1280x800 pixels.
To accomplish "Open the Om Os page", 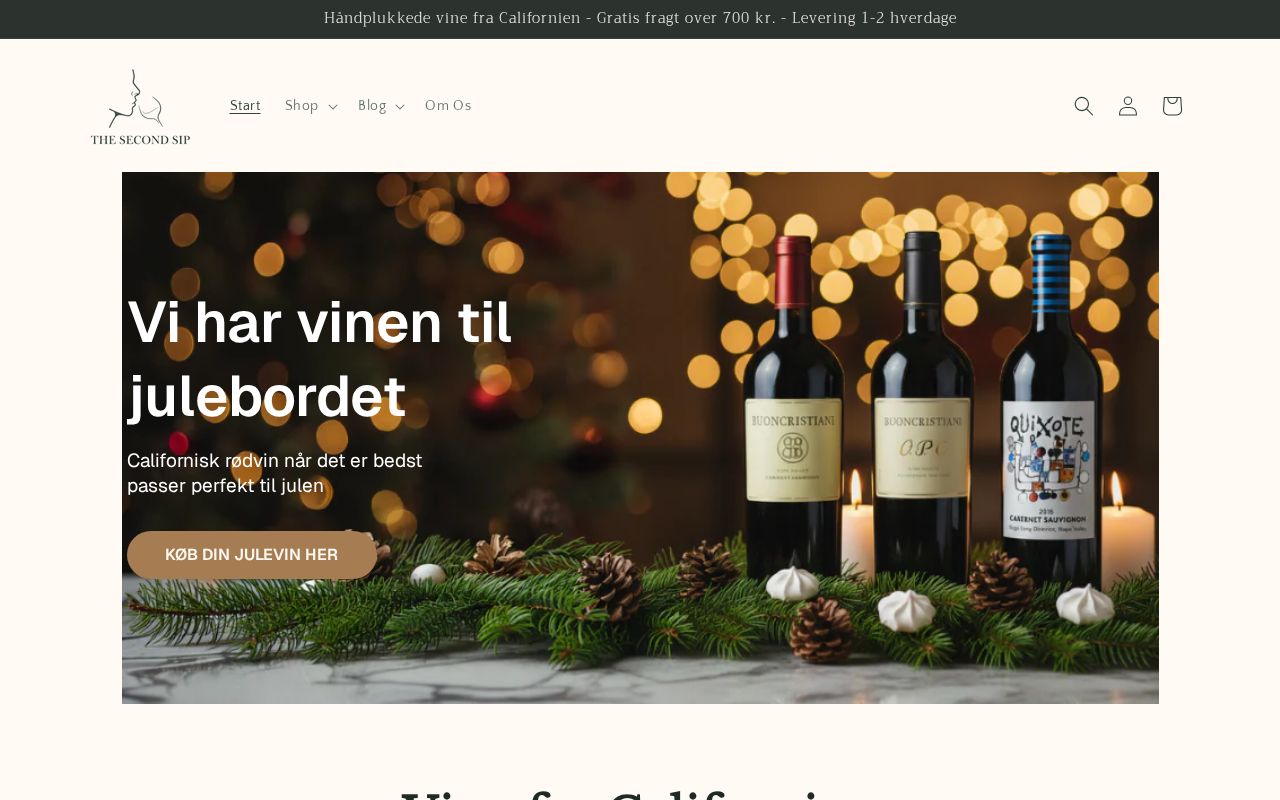I will coord(448,106).
